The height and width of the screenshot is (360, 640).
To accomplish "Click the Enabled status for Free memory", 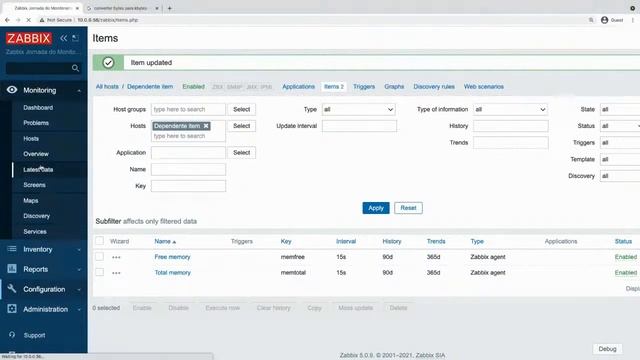I will pos(626,257).
